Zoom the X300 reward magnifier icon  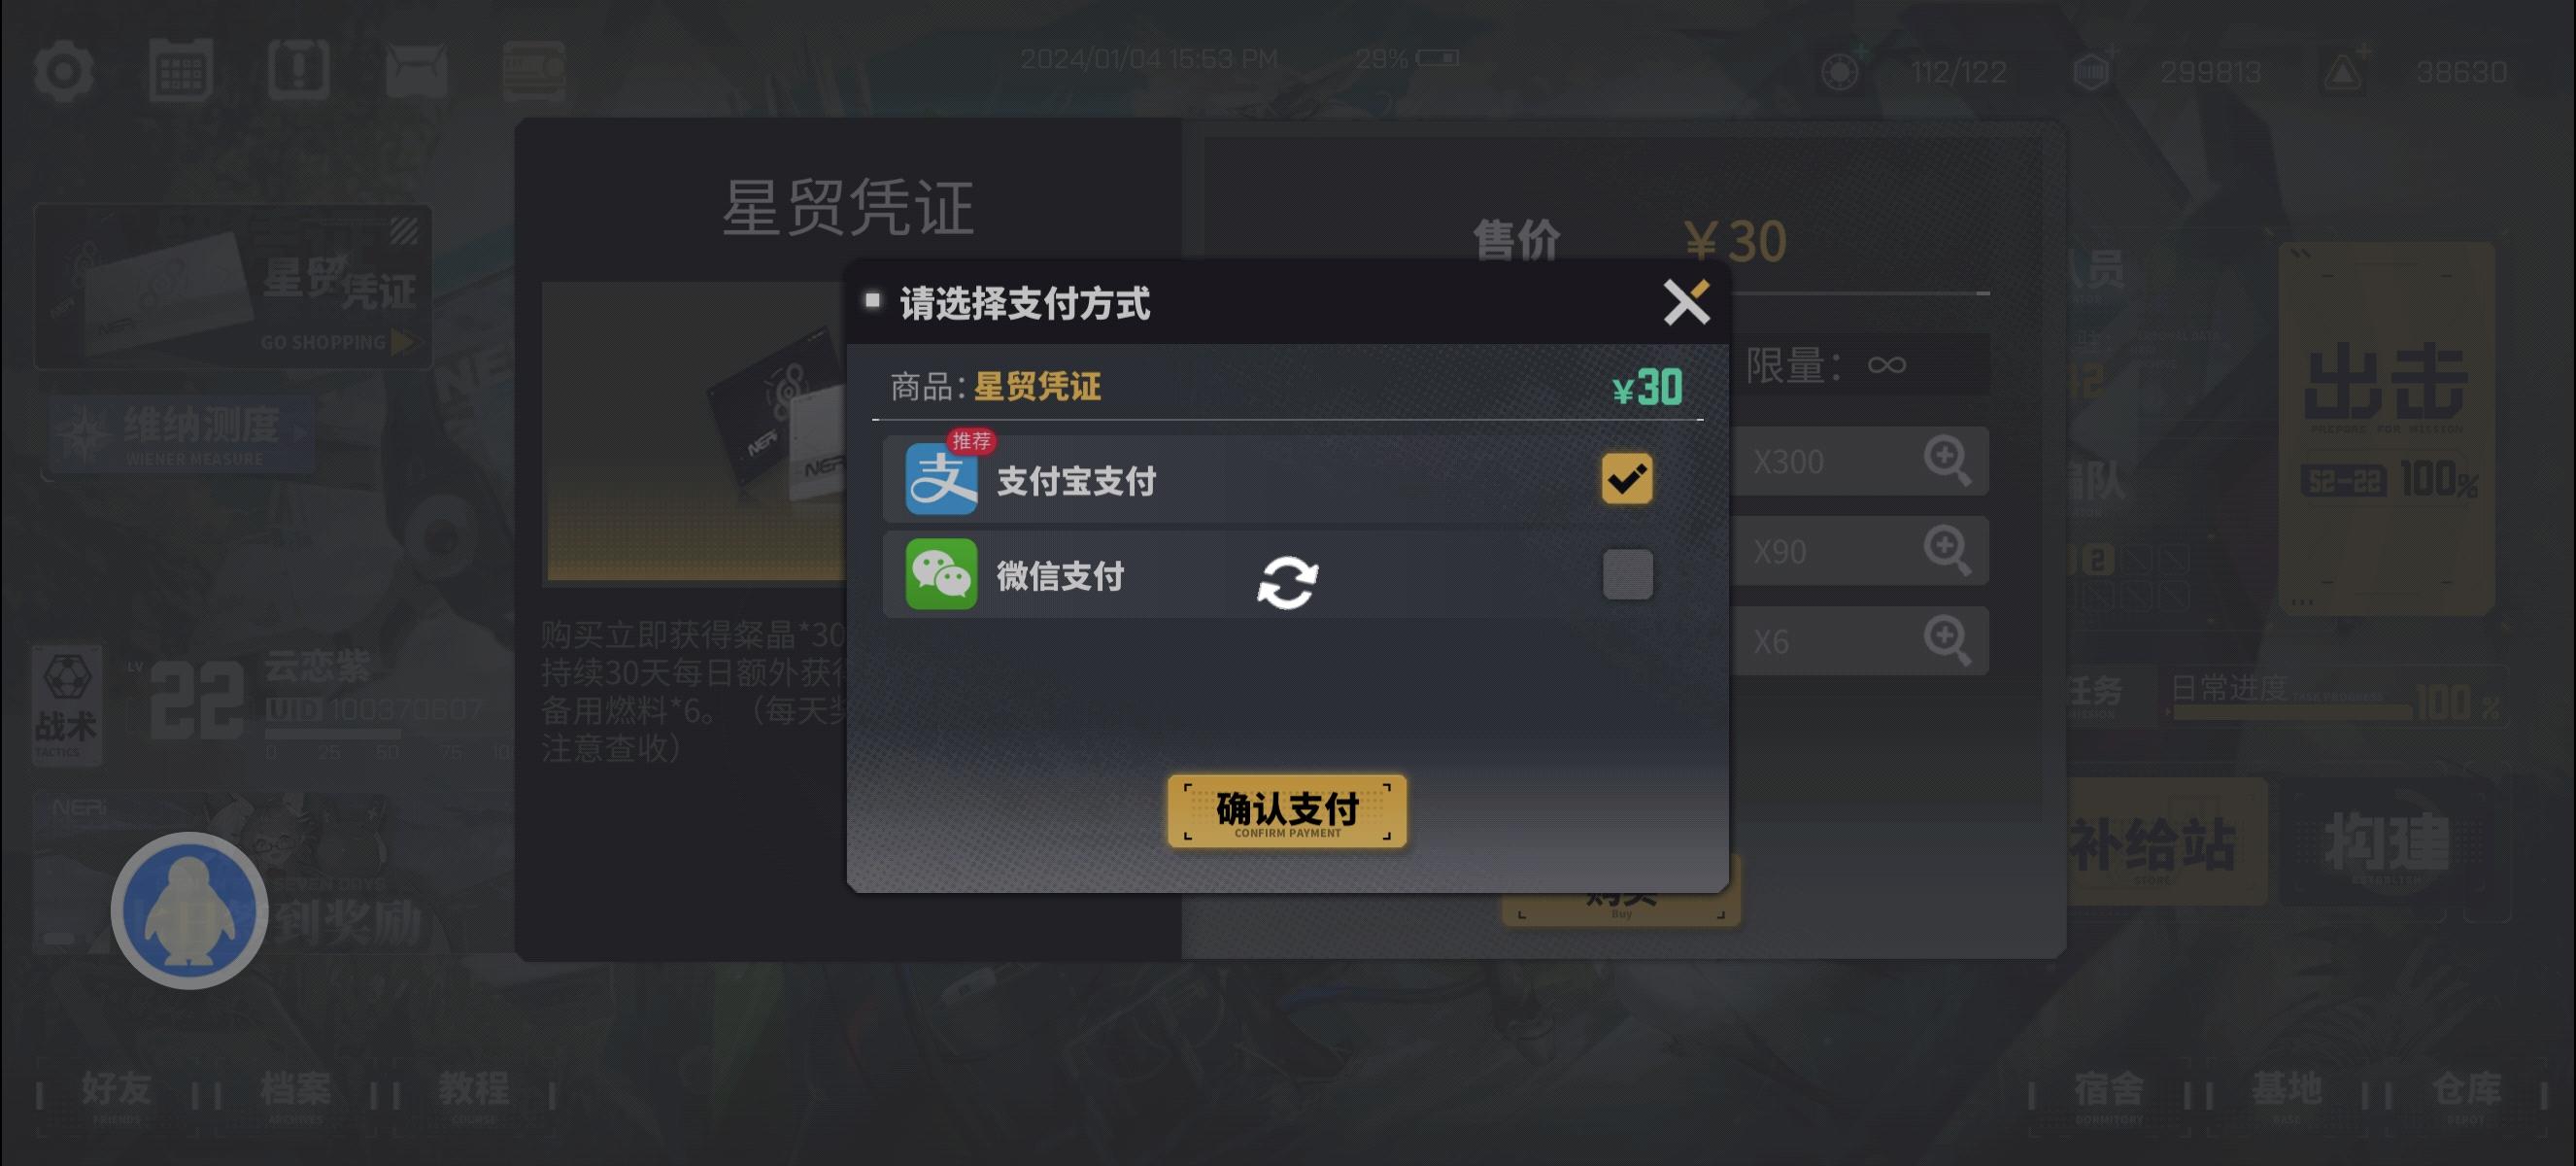pyautogui.click(x=1947, y=461)
